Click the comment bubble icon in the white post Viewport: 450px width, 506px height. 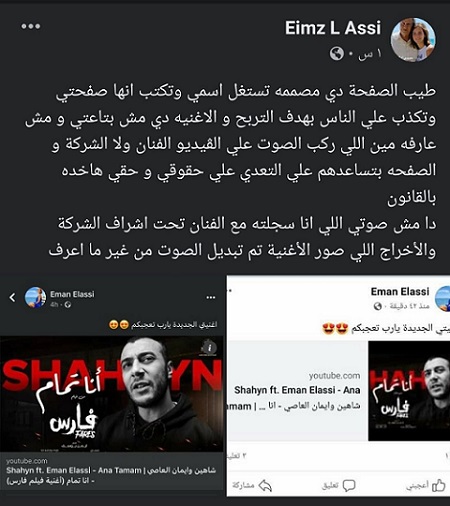[x=349, y=486]
